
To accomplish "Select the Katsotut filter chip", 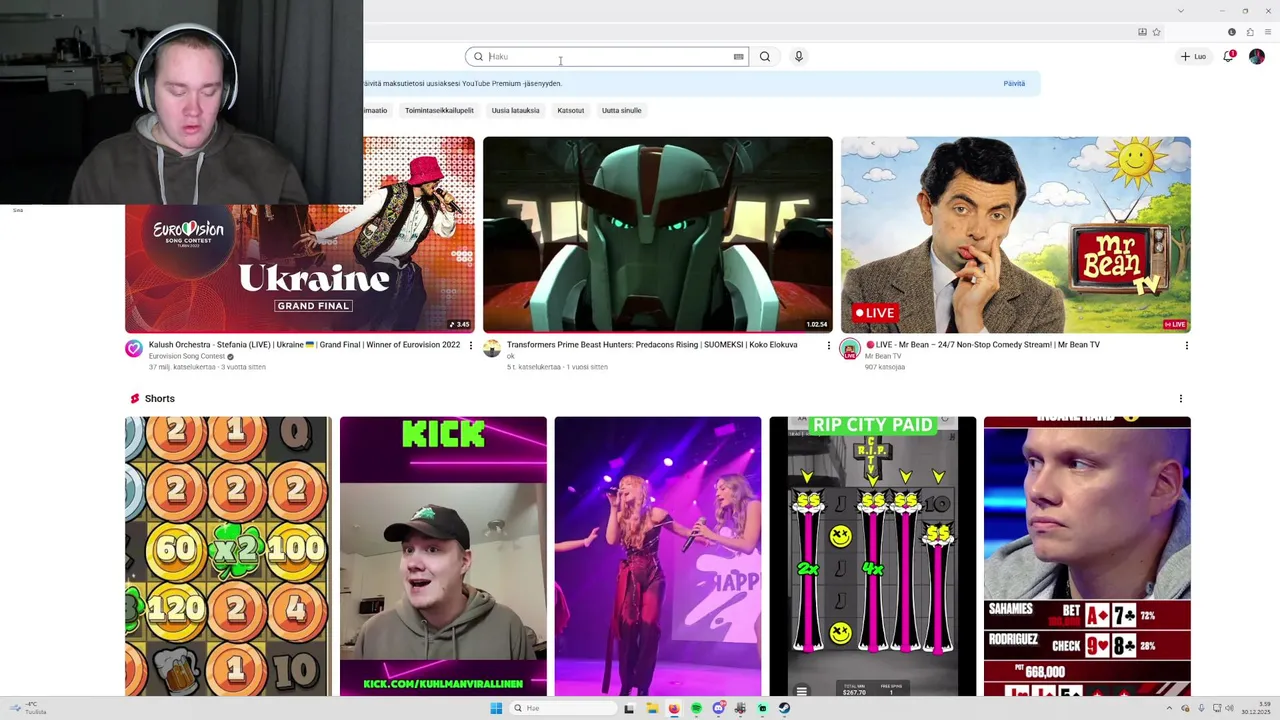I will click(x=571, y=111).
